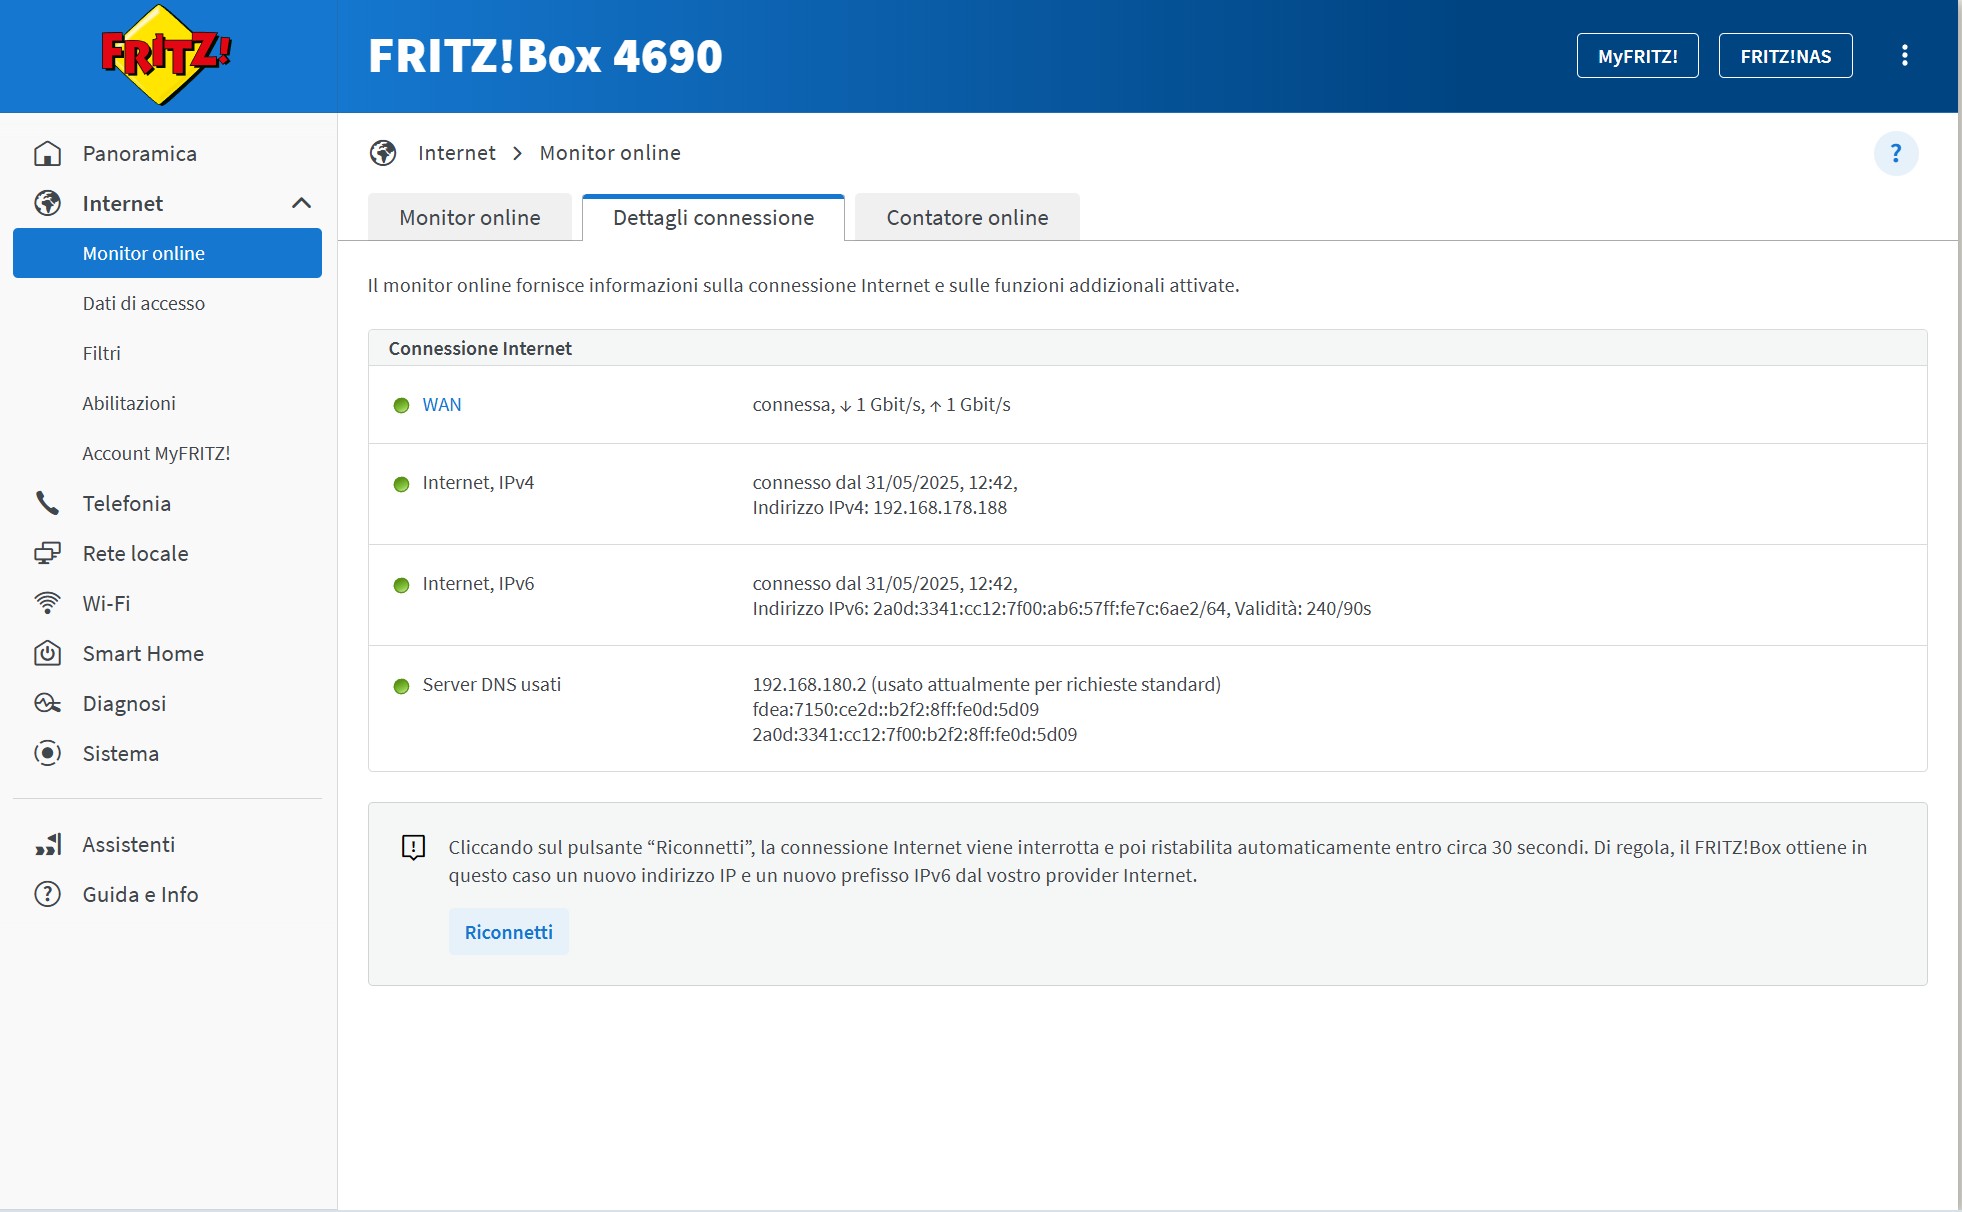1962x1212 pixels.
Task: Click the Smart Home power icon
Action: coord(47,653)
